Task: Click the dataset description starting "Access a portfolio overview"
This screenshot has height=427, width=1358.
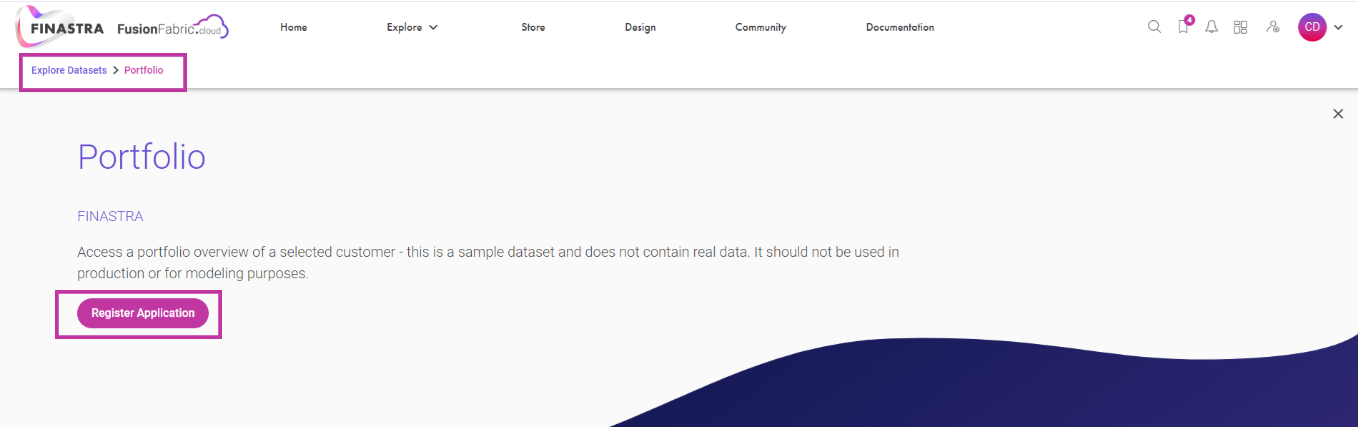Action: (x=488, y=263)
